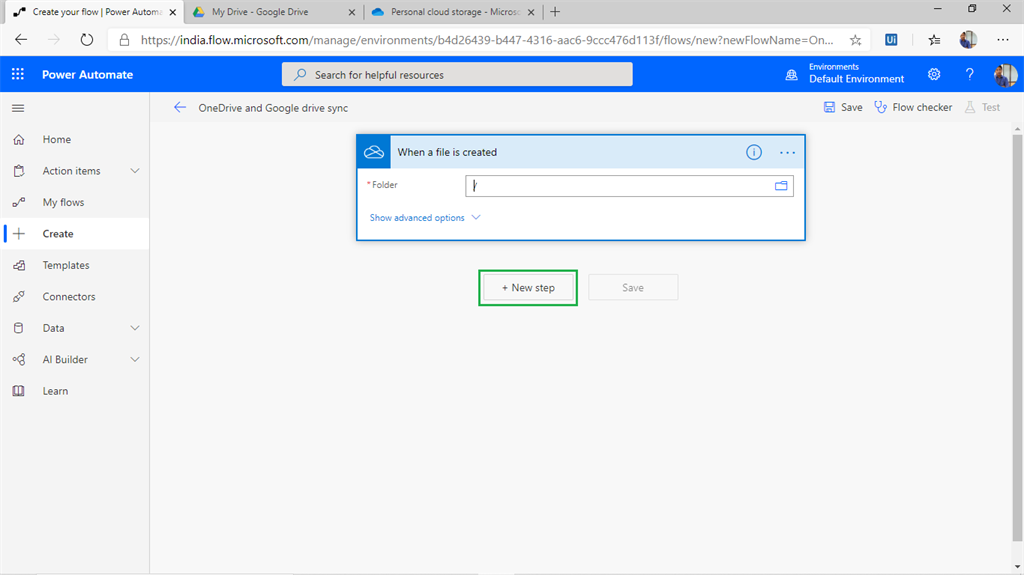Collapse the left navigation hamburger menu
1024x575 pixels.
click(18, 108)
